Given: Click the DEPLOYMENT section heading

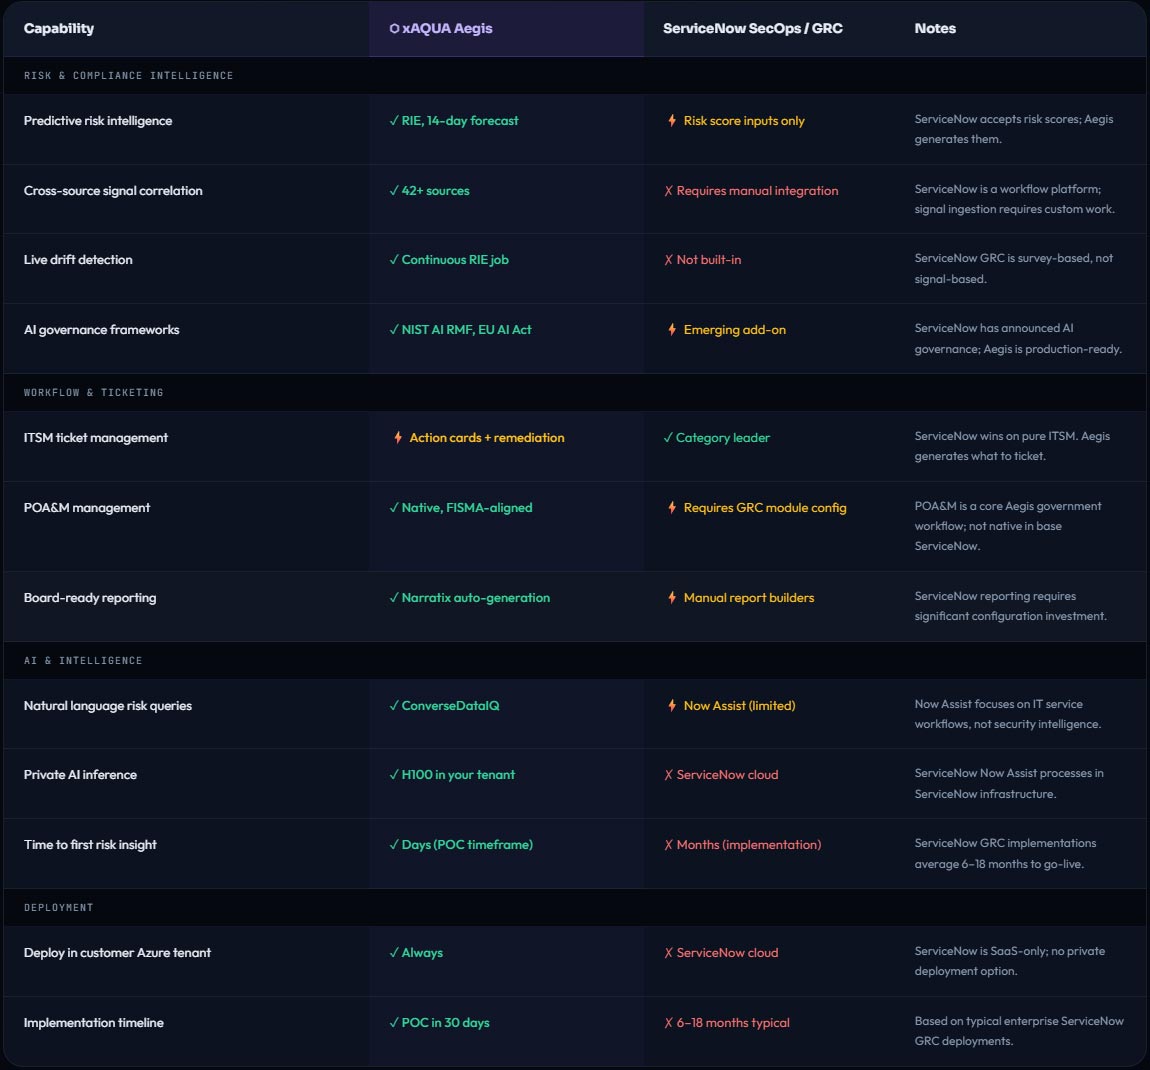Looking at the screenshot, I should [59, 907].
